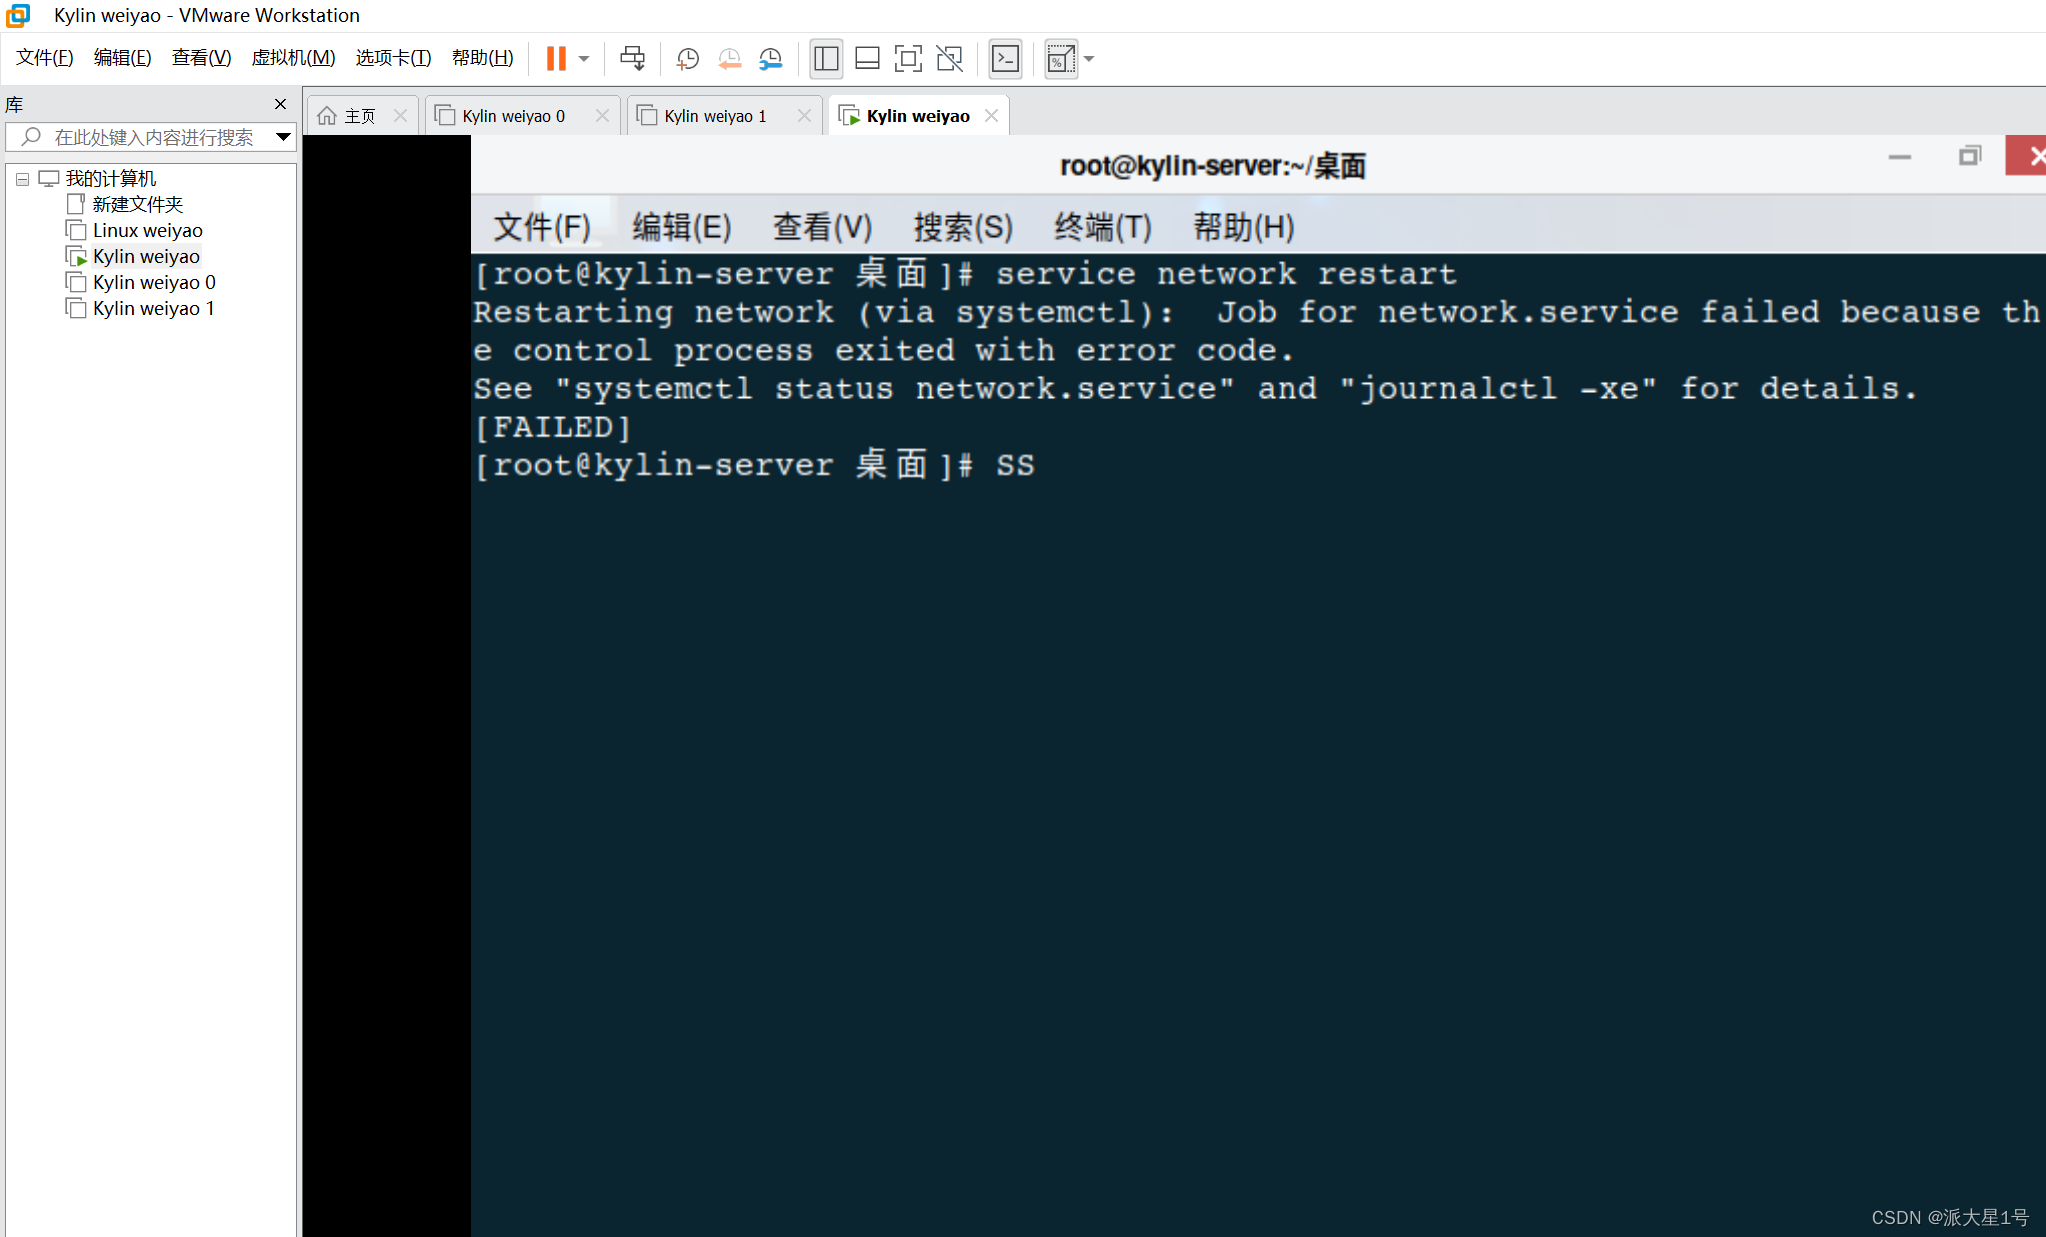Toggle the thumbnail bar view

tap(867, 59)
